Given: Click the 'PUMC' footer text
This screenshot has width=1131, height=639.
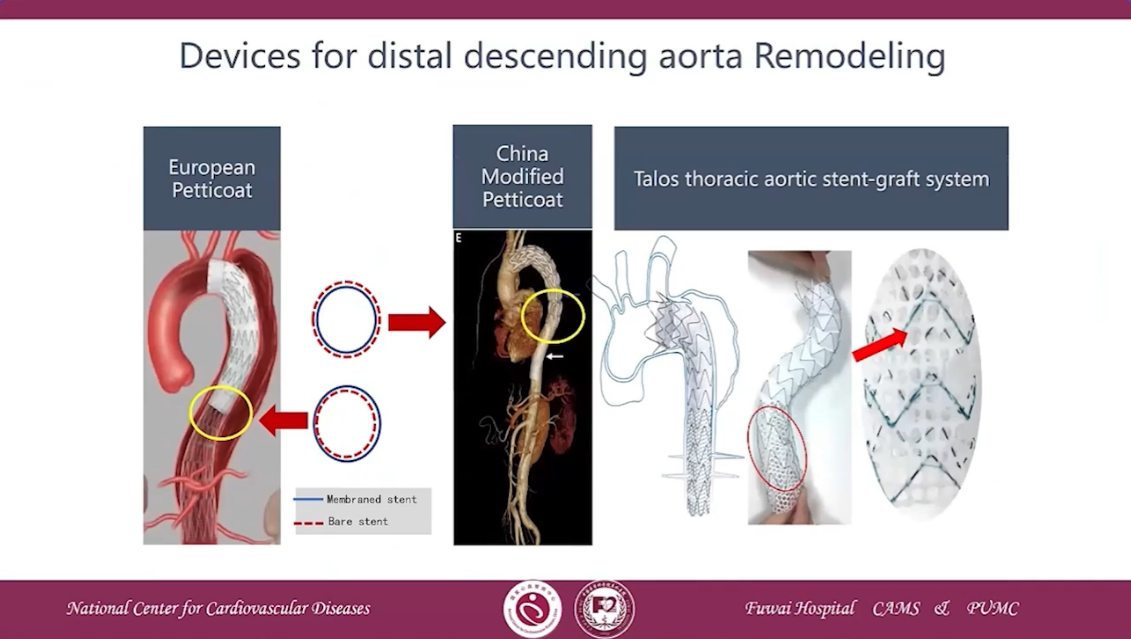Looking at the screenshot, I should click(993, 609).
